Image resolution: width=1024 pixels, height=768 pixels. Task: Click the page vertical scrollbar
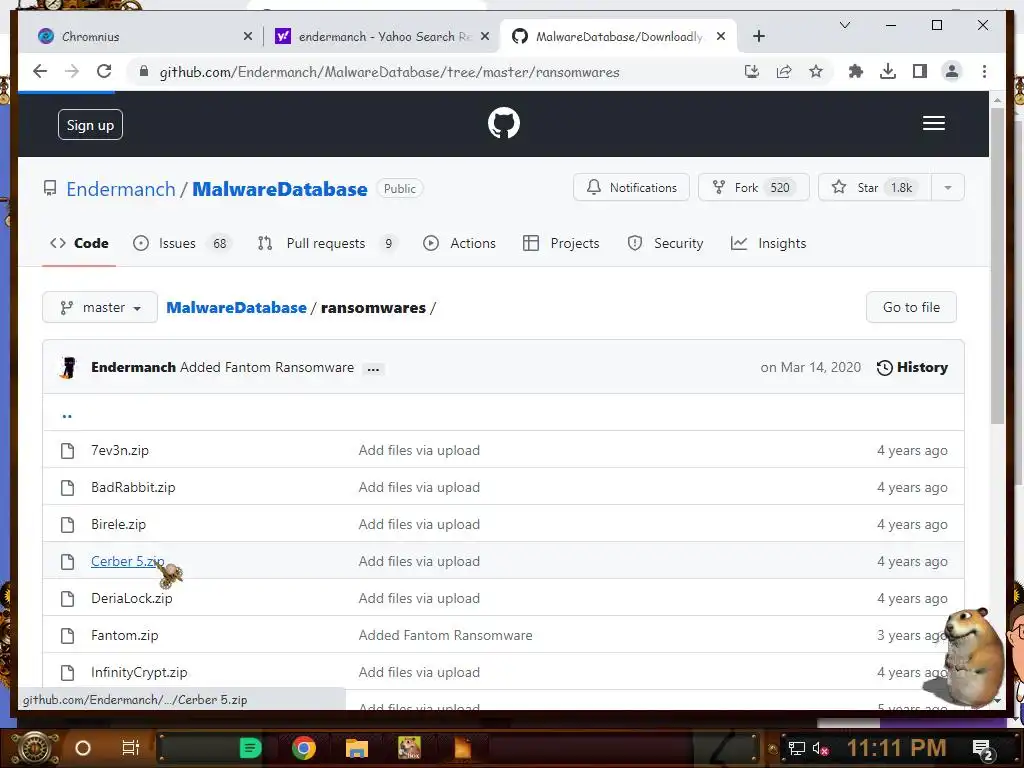pos(997,266)
